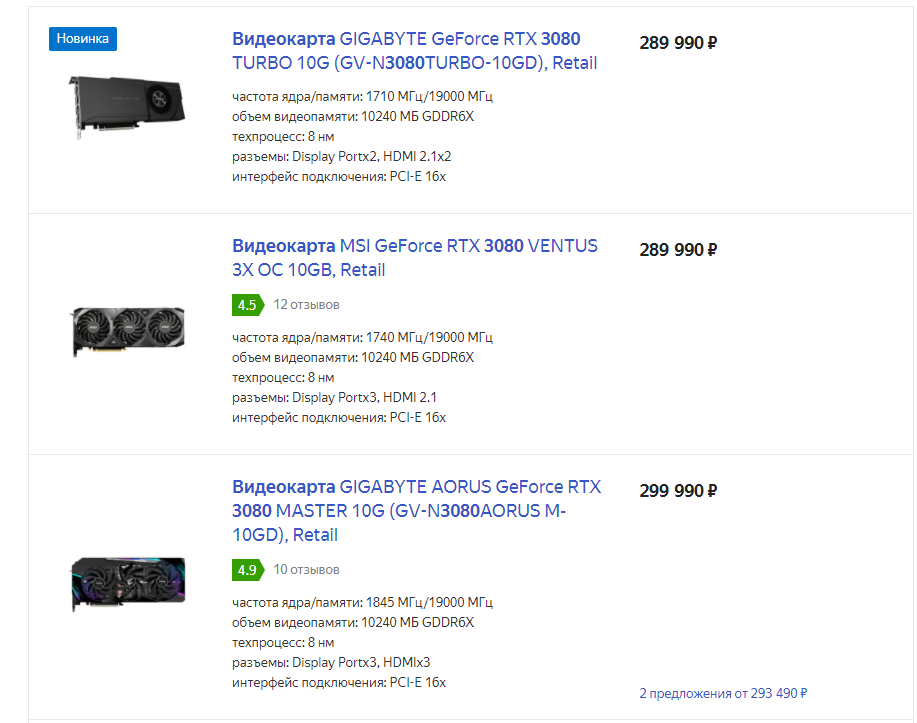Open MSI RTX 3080 VENTUS 3X OC link
The width and height of the screenshot is (917, 723).
[415, 258]
